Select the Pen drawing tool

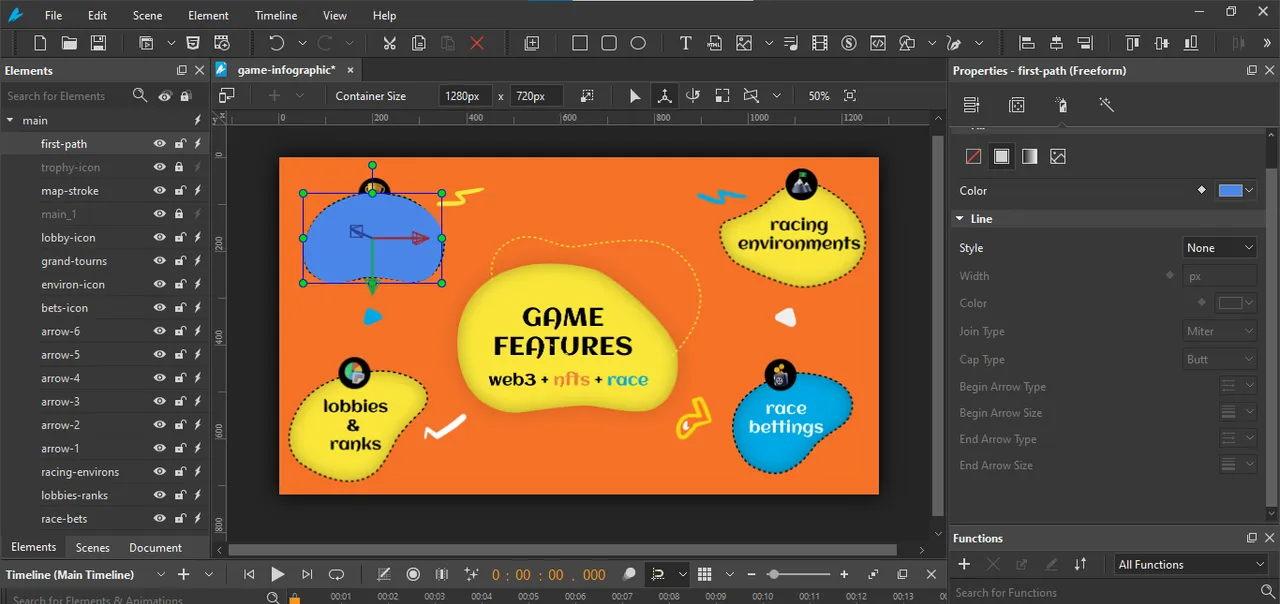coord(954,43)
